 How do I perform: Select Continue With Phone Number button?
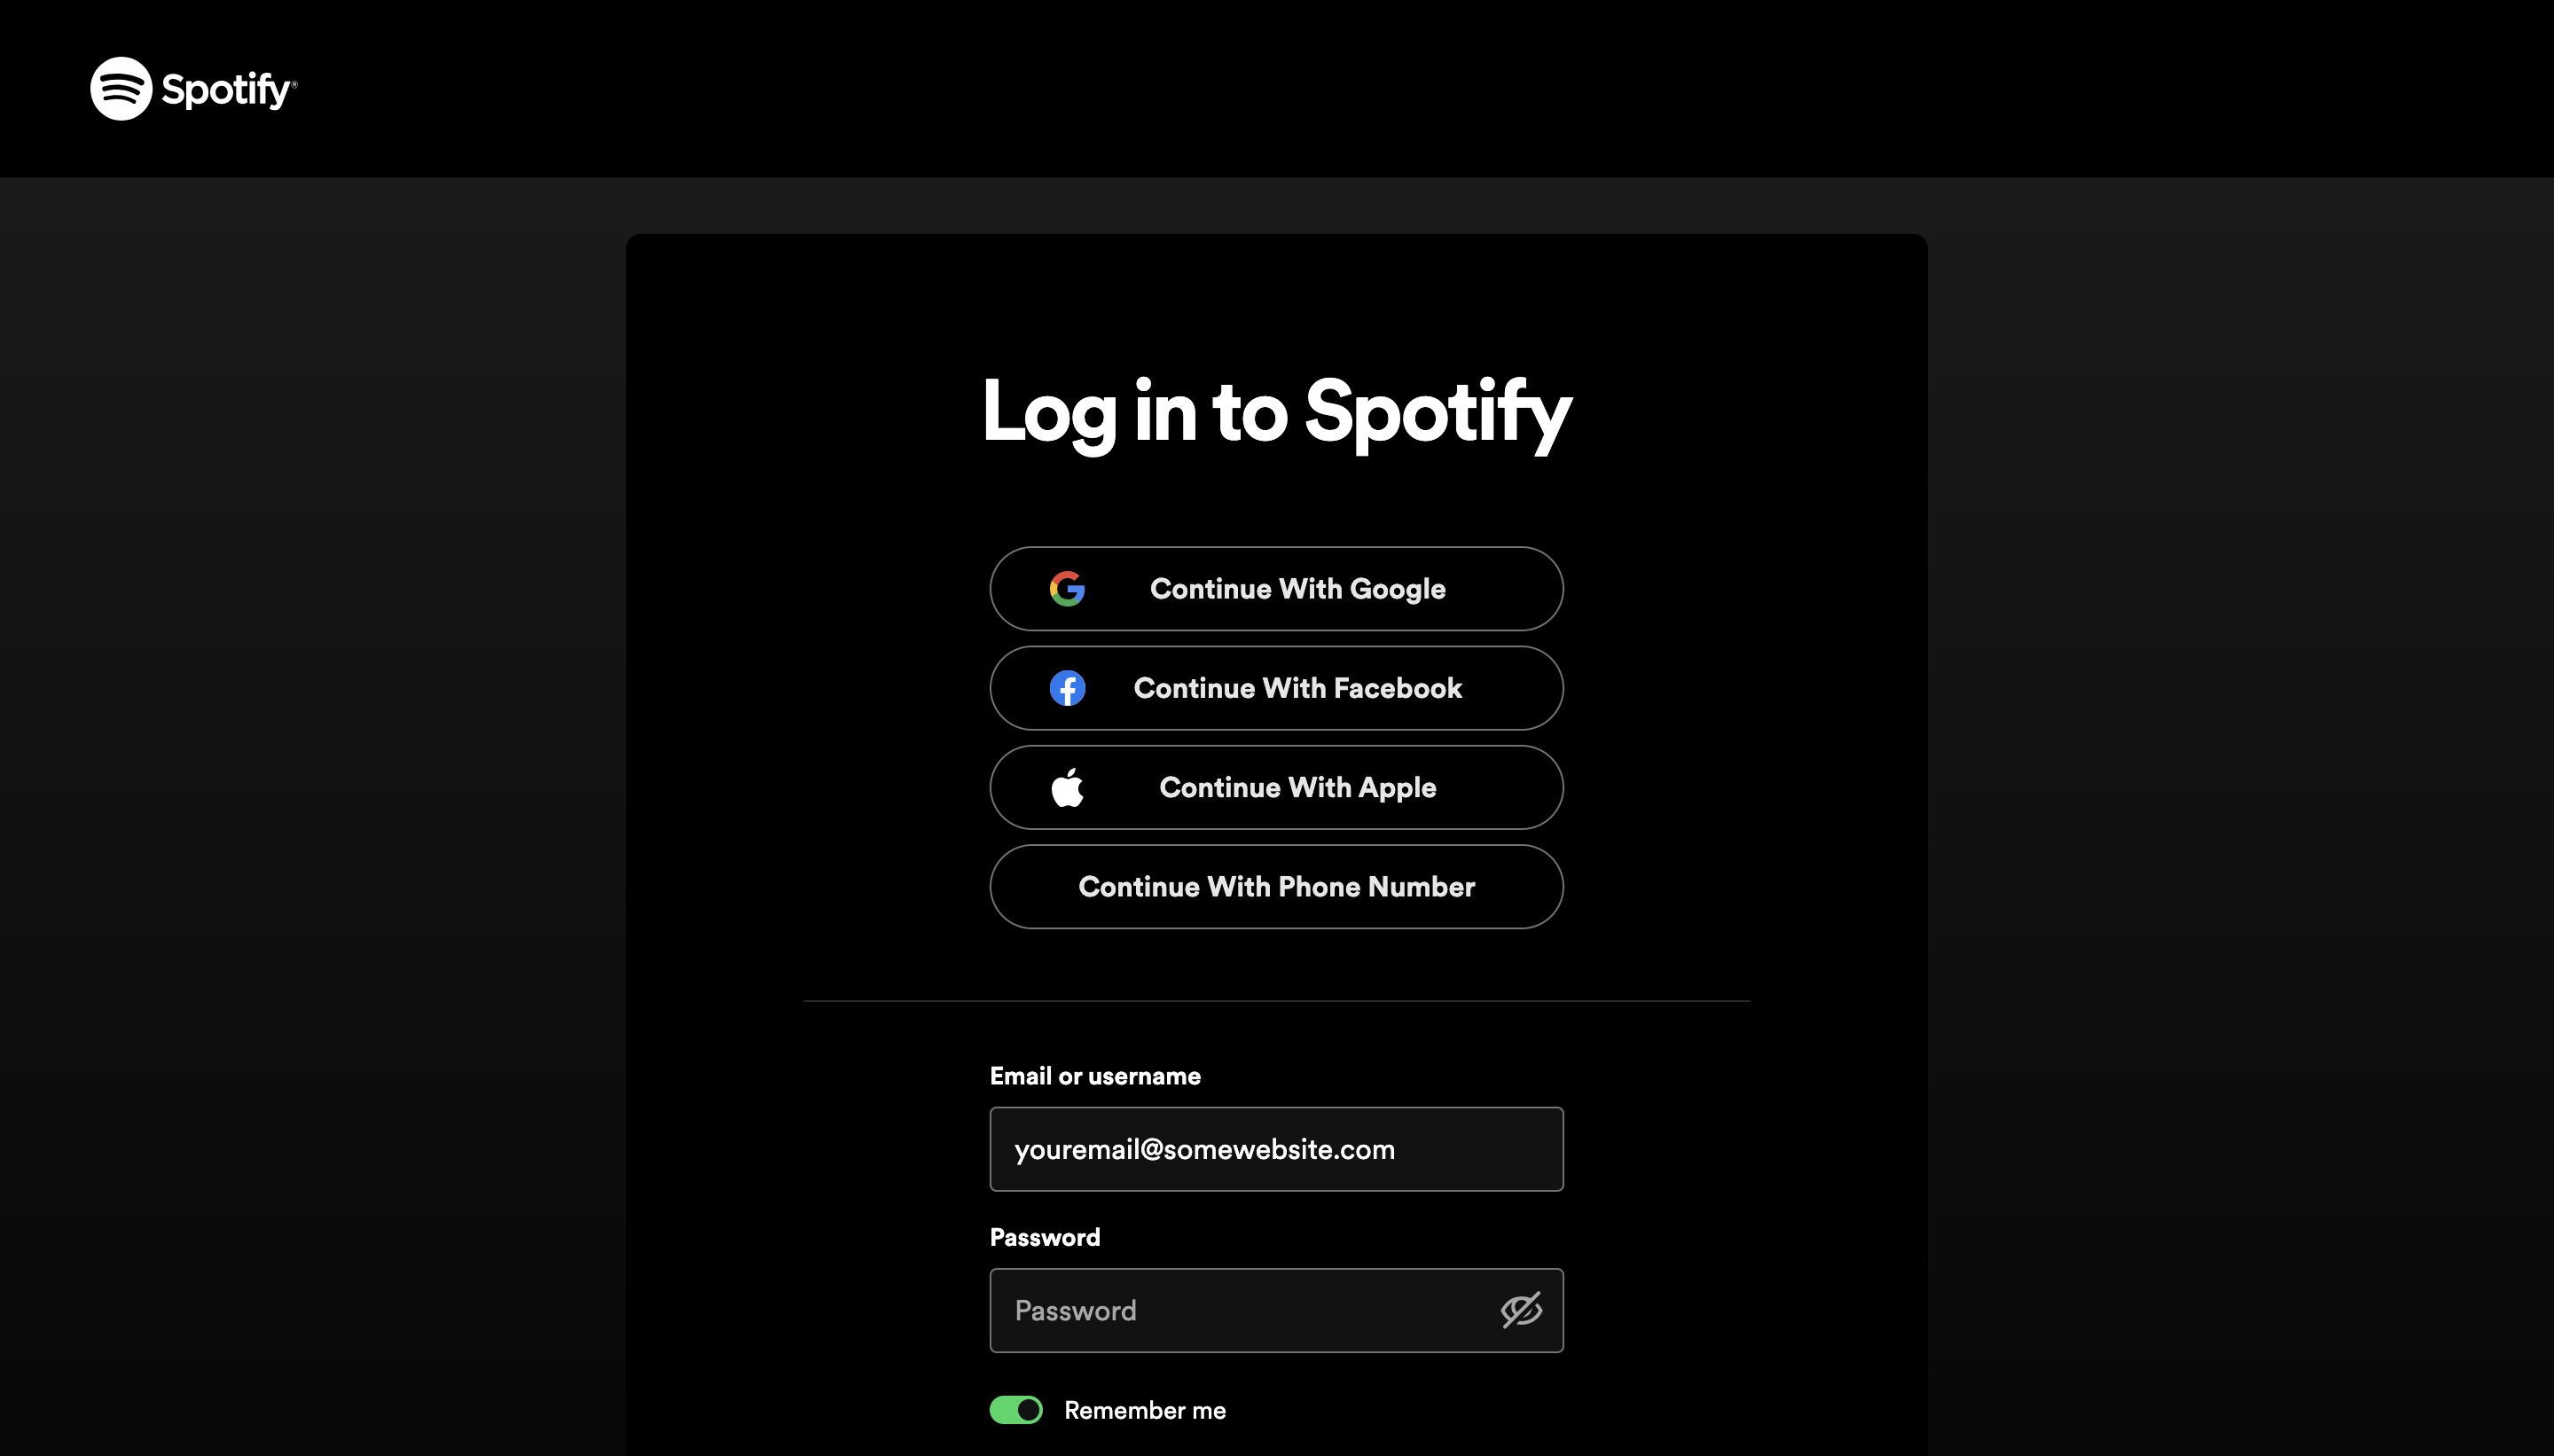pyautogui.click(x=1275, y=886)
